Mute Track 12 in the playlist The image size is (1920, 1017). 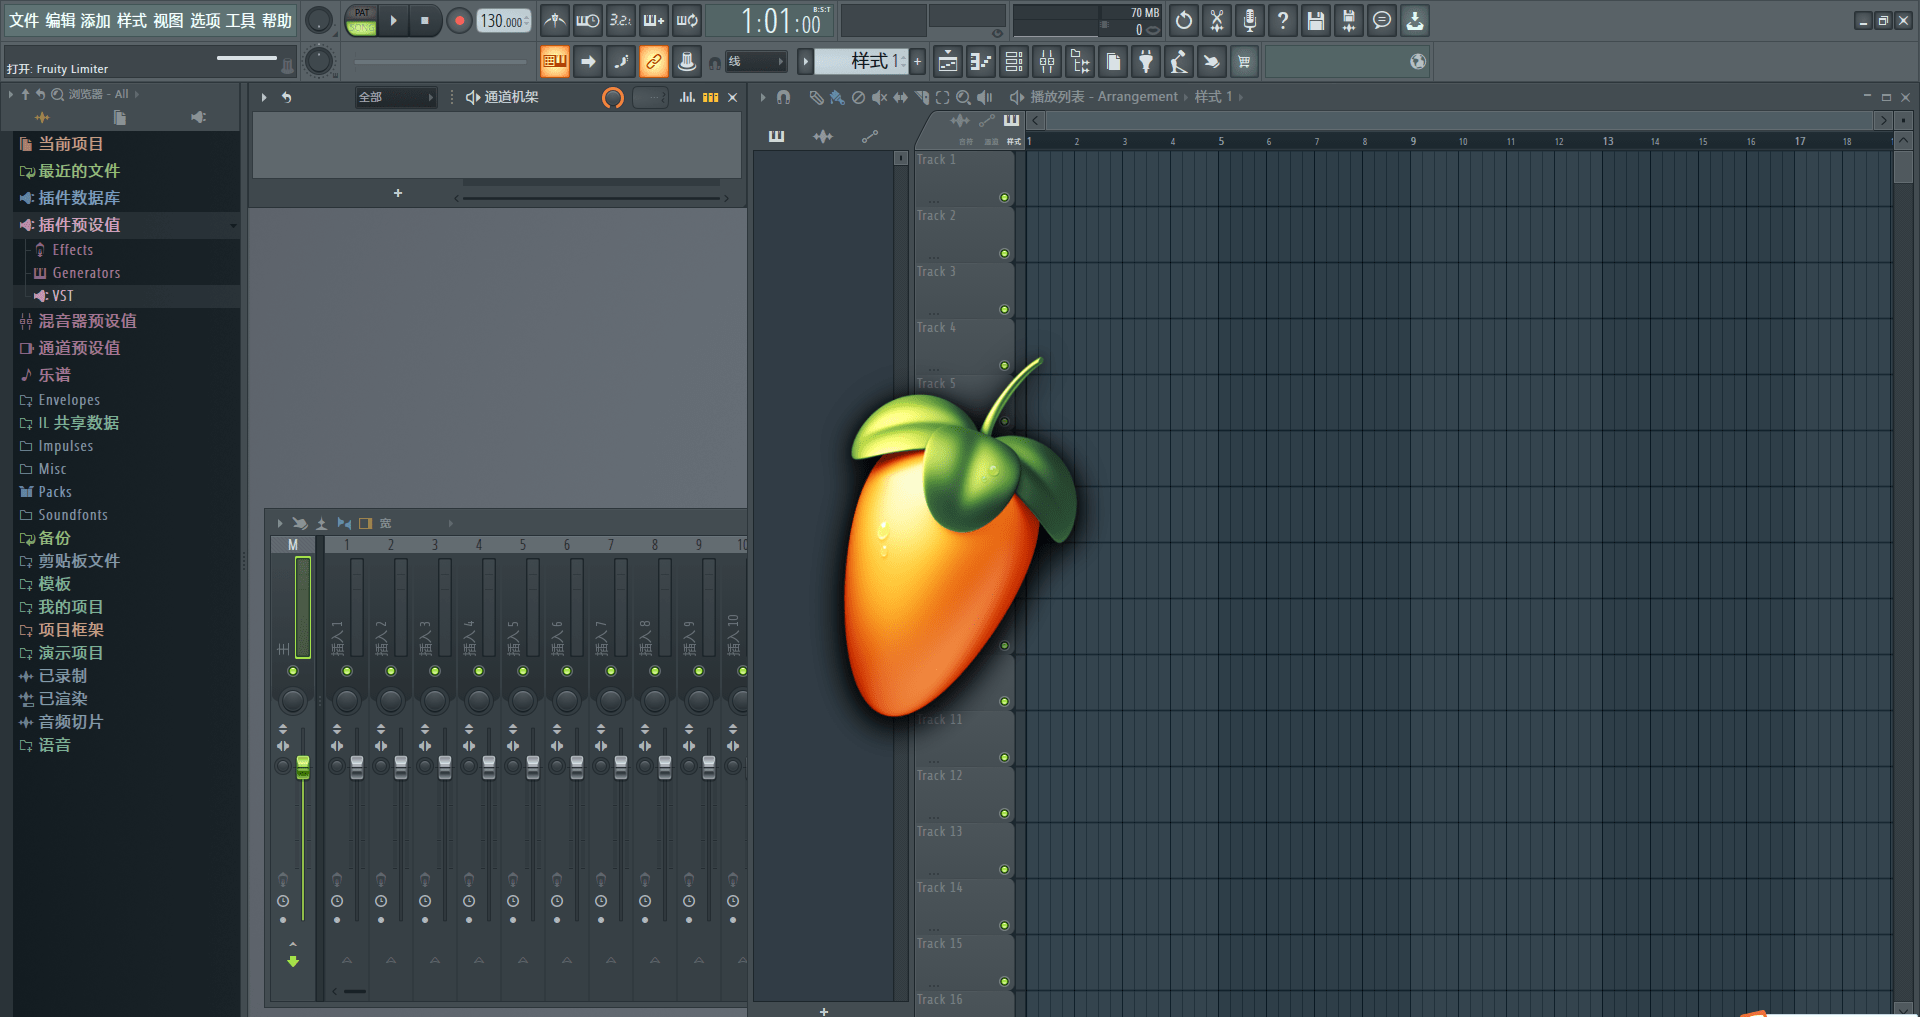1004,813
